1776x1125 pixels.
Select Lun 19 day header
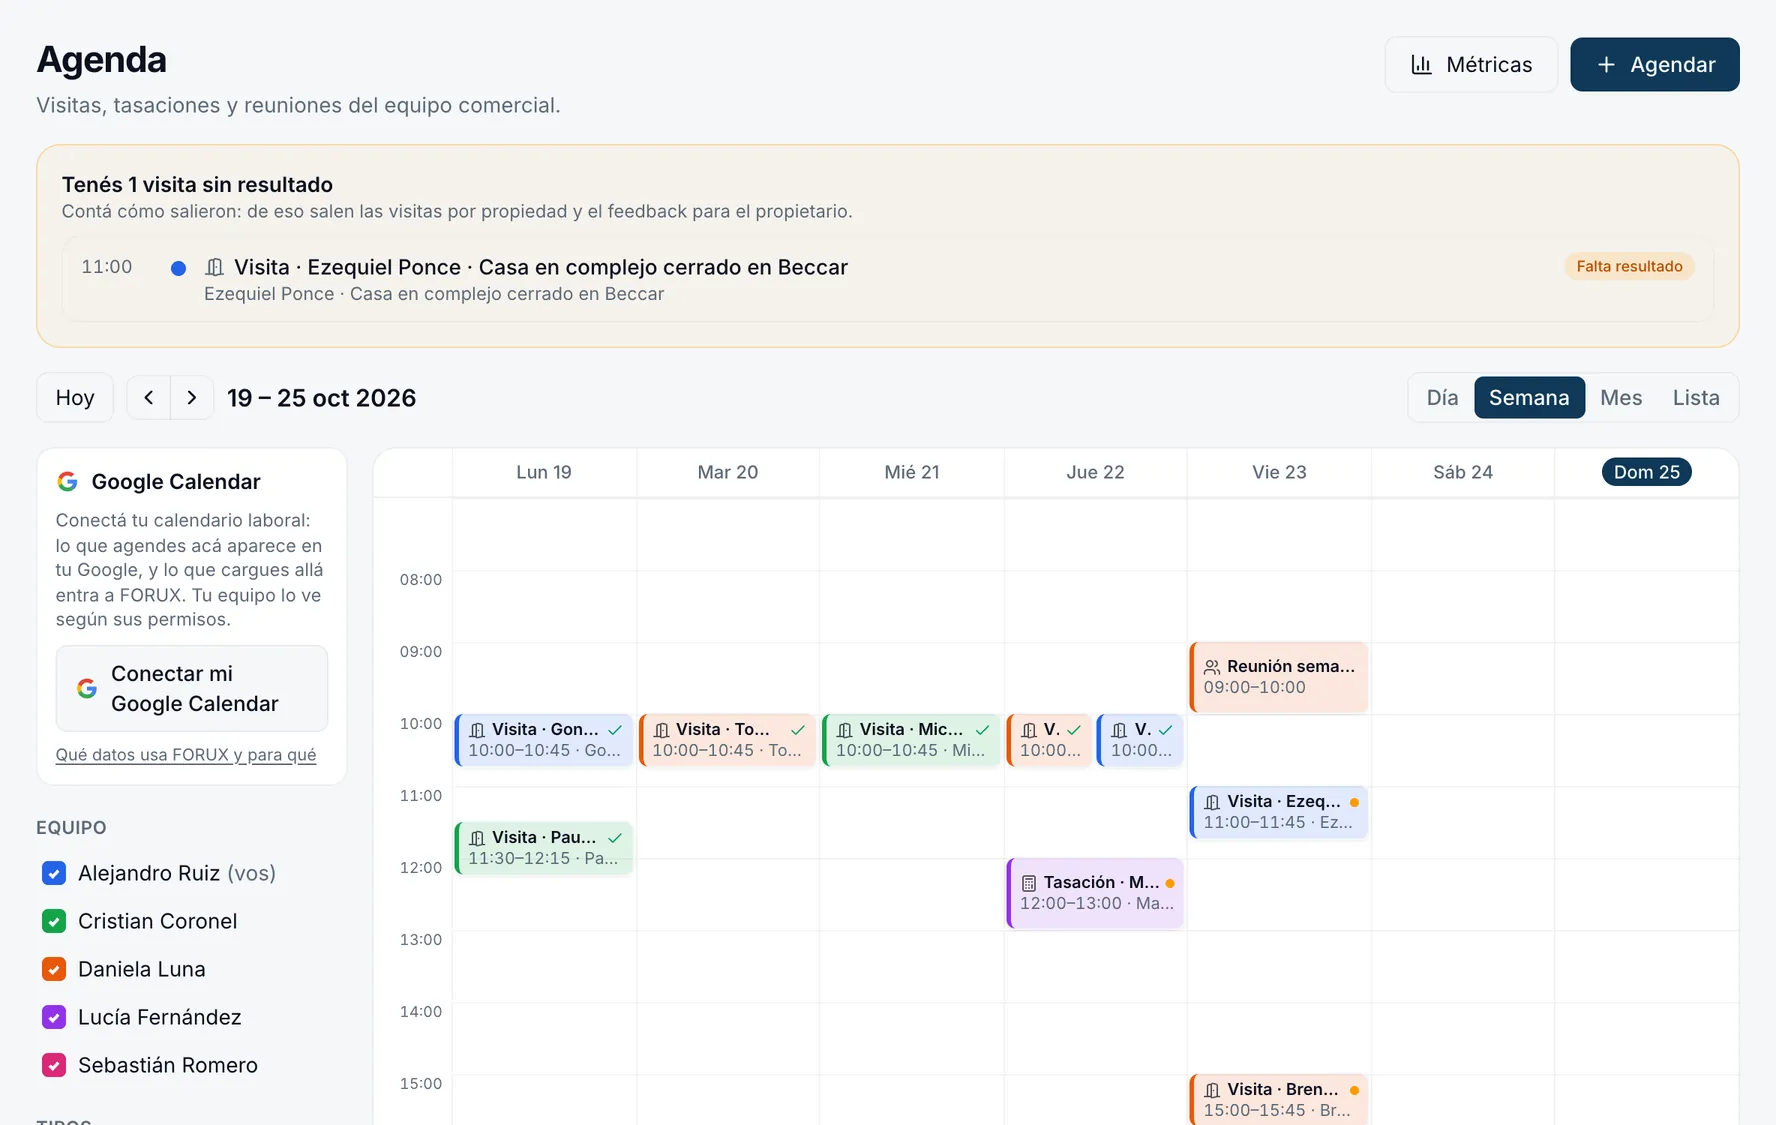tap(544, 472)
